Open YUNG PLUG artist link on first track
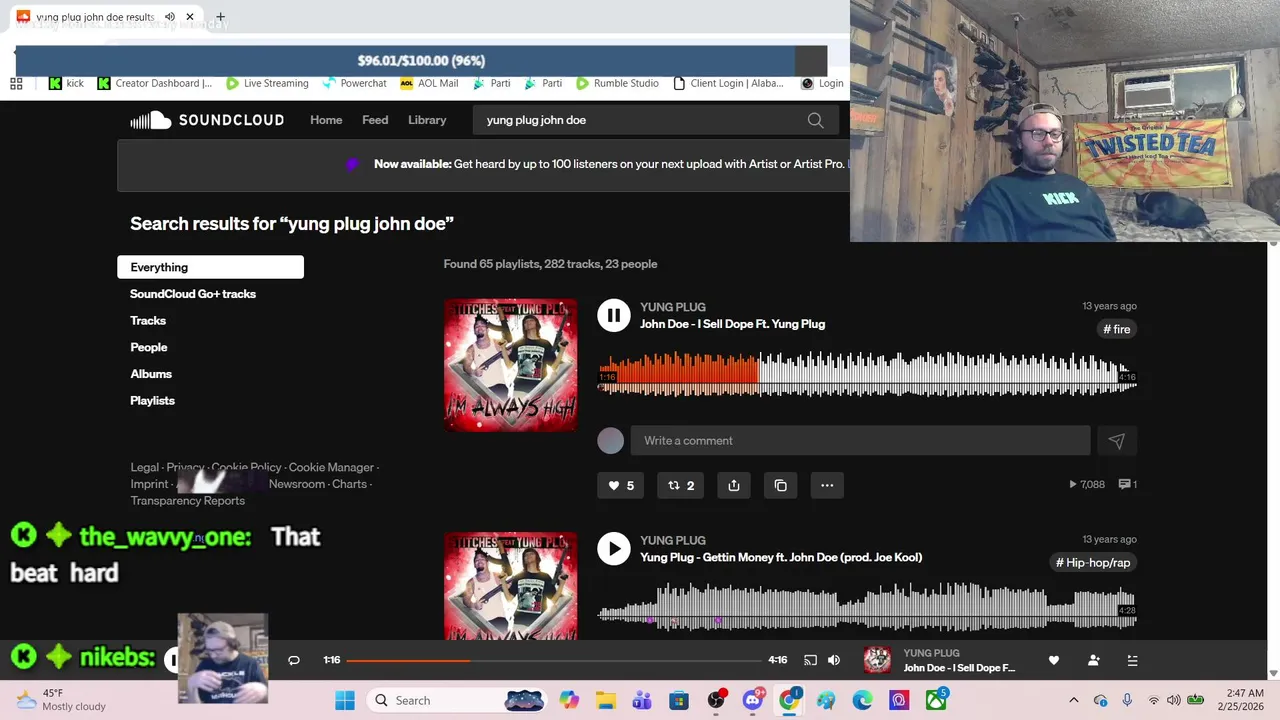Image resolution: width=1280 pixels, height=720 pixels. coord(673,307)
